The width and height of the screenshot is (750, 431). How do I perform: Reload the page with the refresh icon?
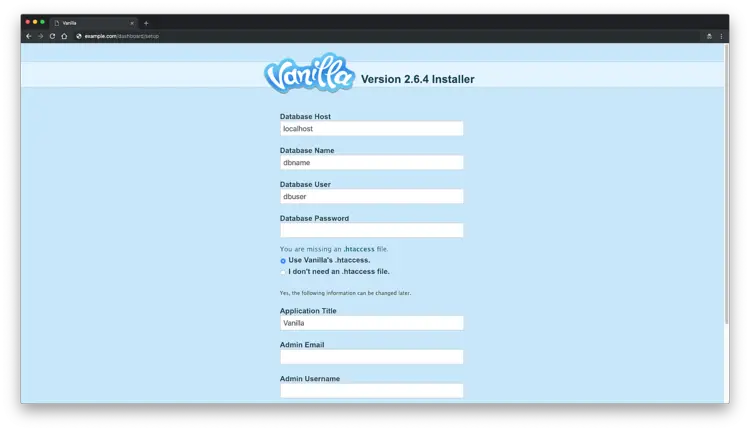pos(52,36)
